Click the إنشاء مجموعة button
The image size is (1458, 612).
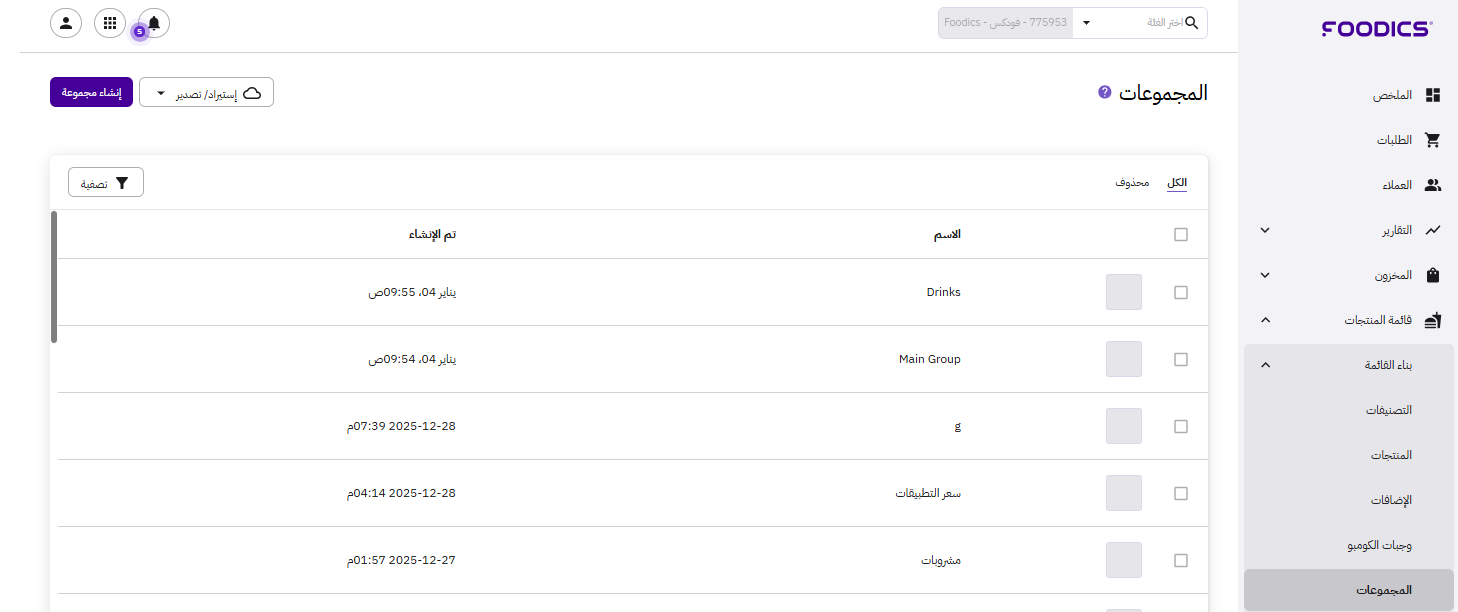coord(91,92)
